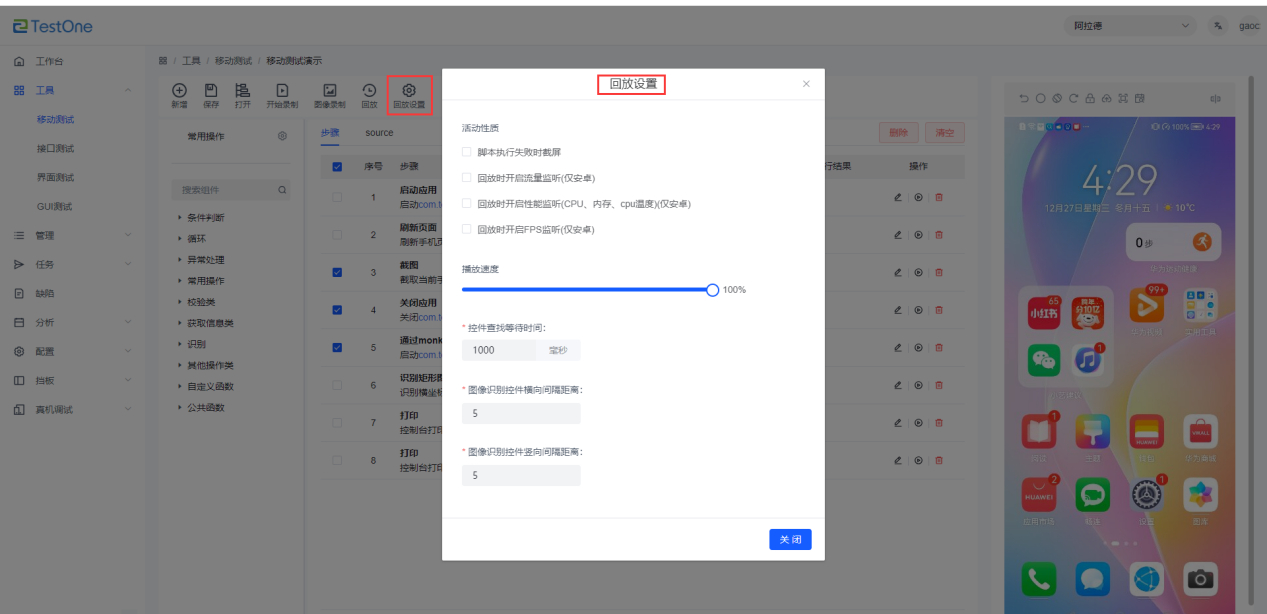Expand the 条件判断 tree node
1267x614 pixels.
click(x=205, y=217)
